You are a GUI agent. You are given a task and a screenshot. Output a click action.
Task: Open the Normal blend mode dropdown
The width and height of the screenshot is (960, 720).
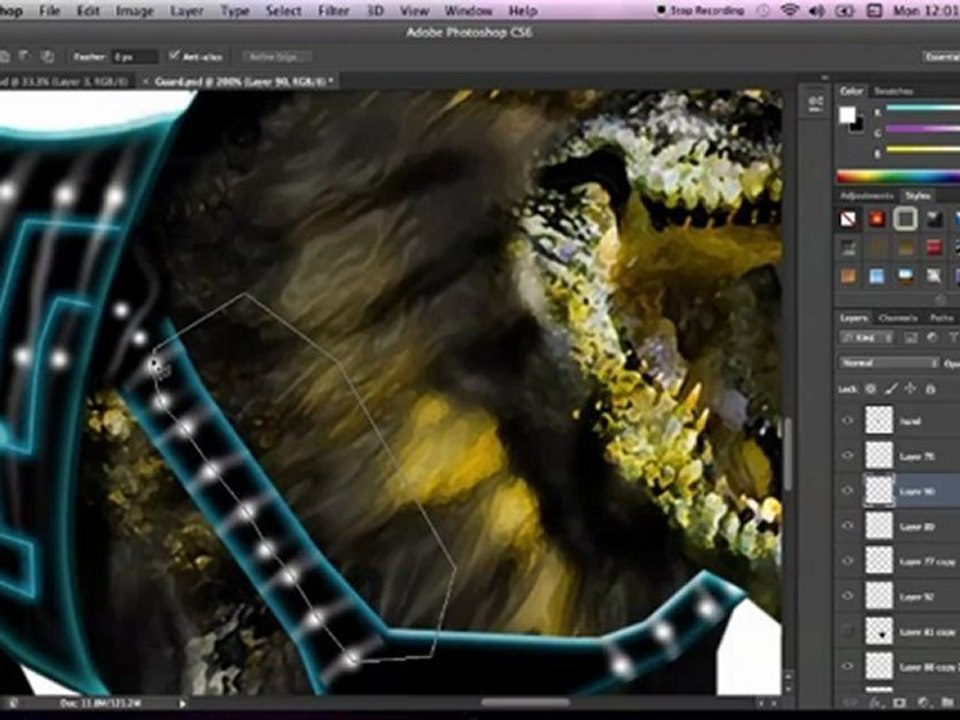coord(888,362)
